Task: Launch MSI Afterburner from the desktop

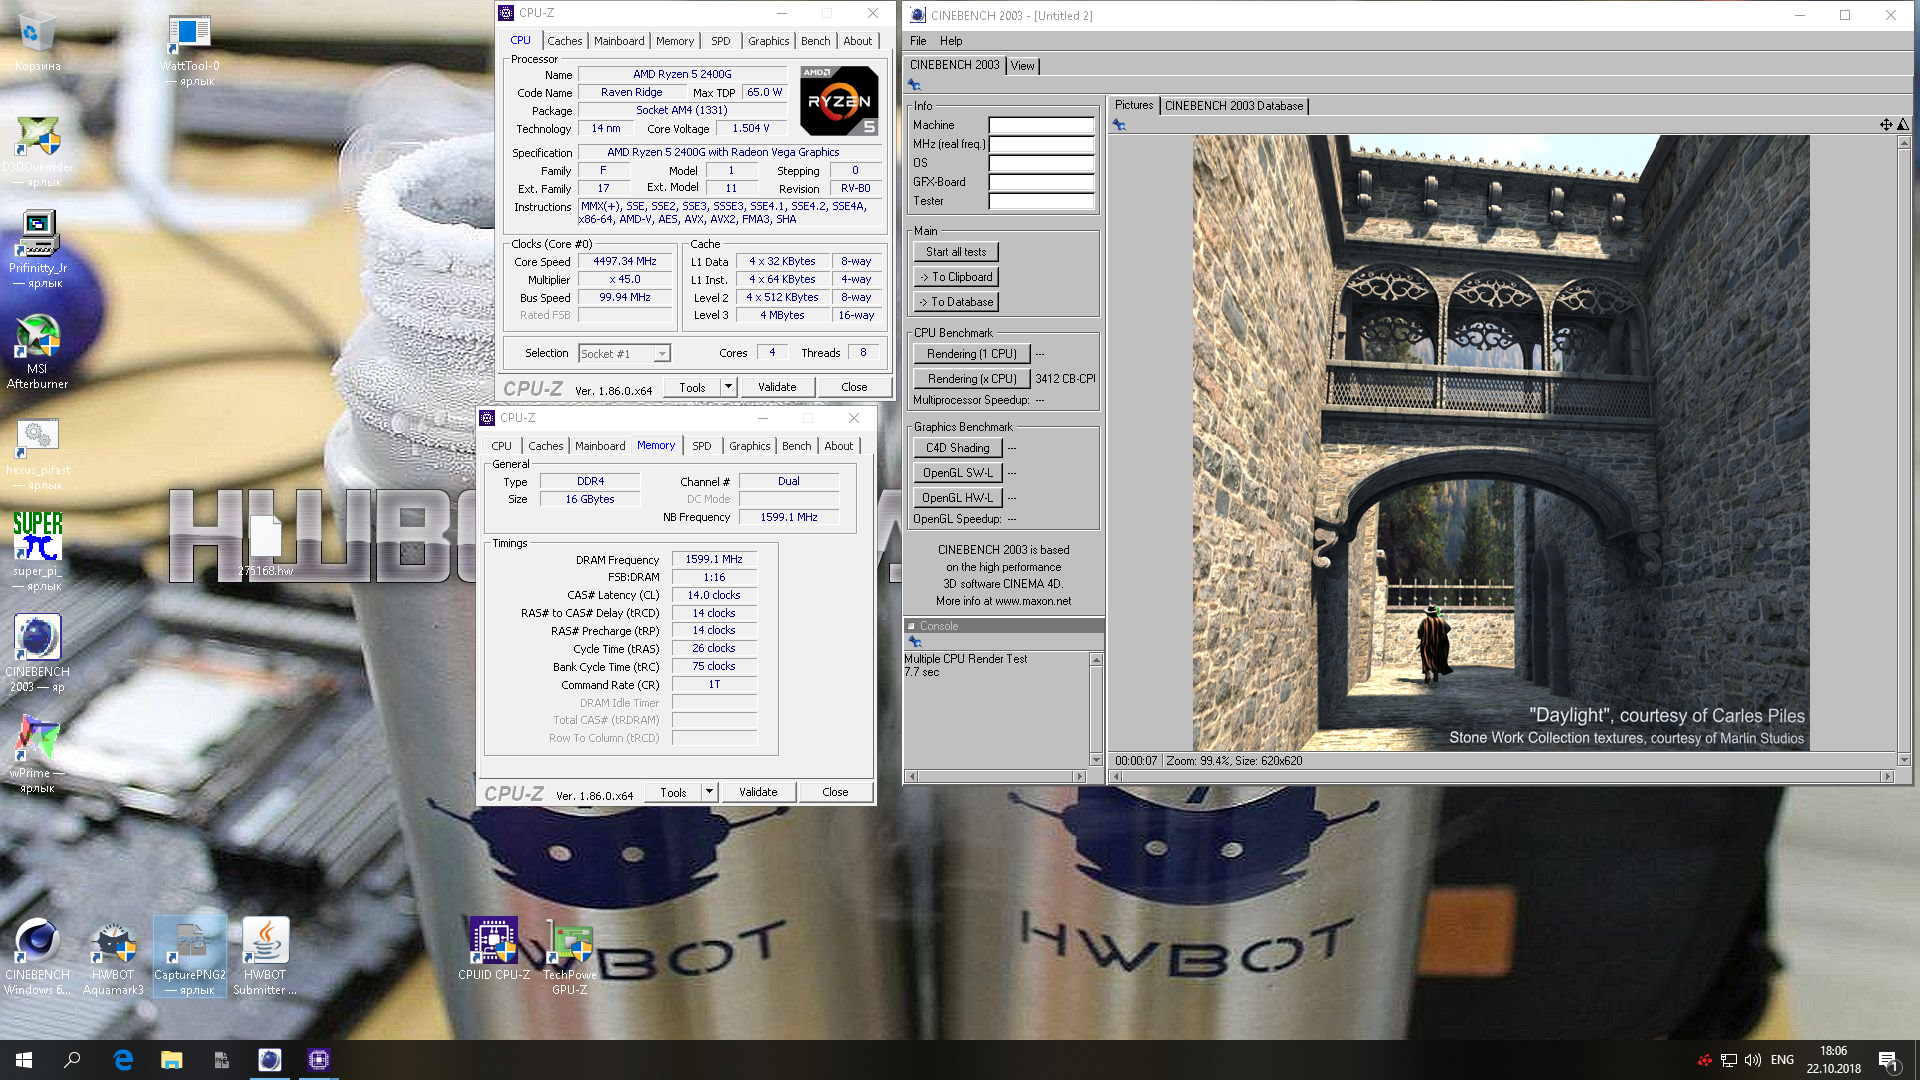Action: coord(37,350)
